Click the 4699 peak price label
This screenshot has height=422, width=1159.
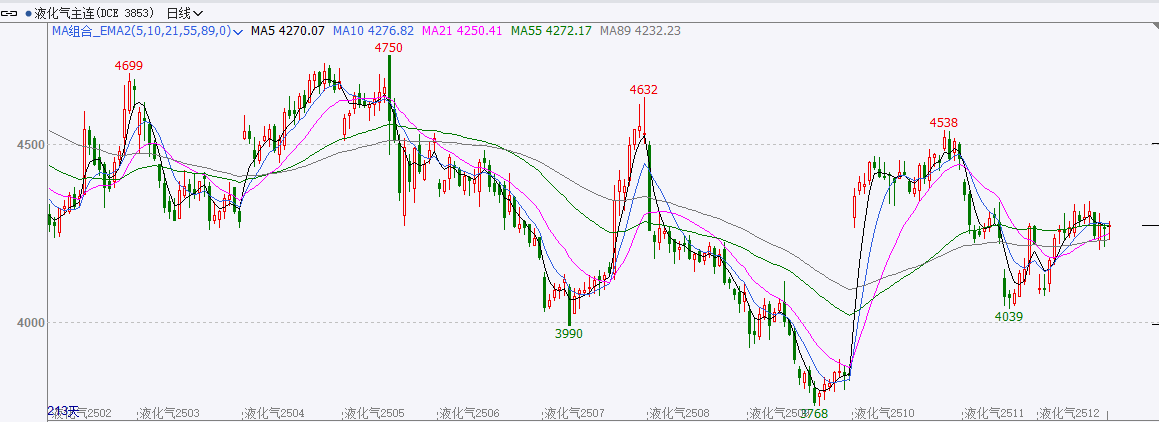129,66
